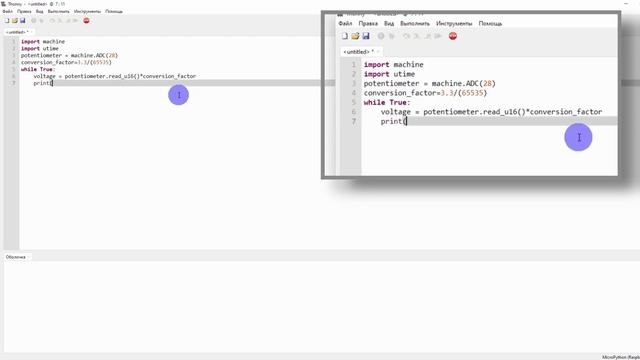The height and width of the screenshot is (360, 640).
Task: Click 'print(' line in main editor
Action: point(43,83)
